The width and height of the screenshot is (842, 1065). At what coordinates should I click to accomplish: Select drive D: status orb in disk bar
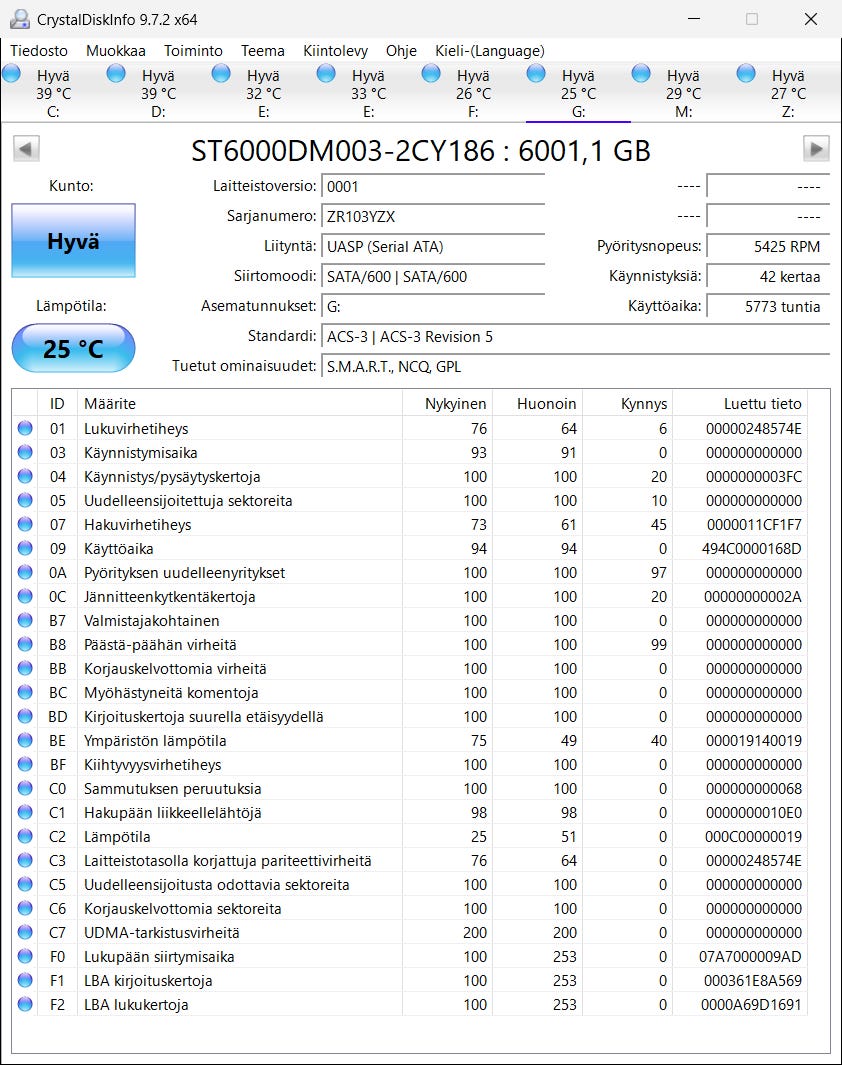(116, 73)
